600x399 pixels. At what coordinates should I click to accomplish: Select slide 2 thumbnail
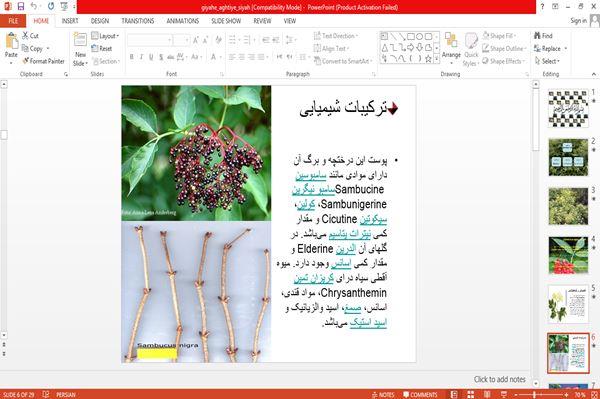point(568,157)
